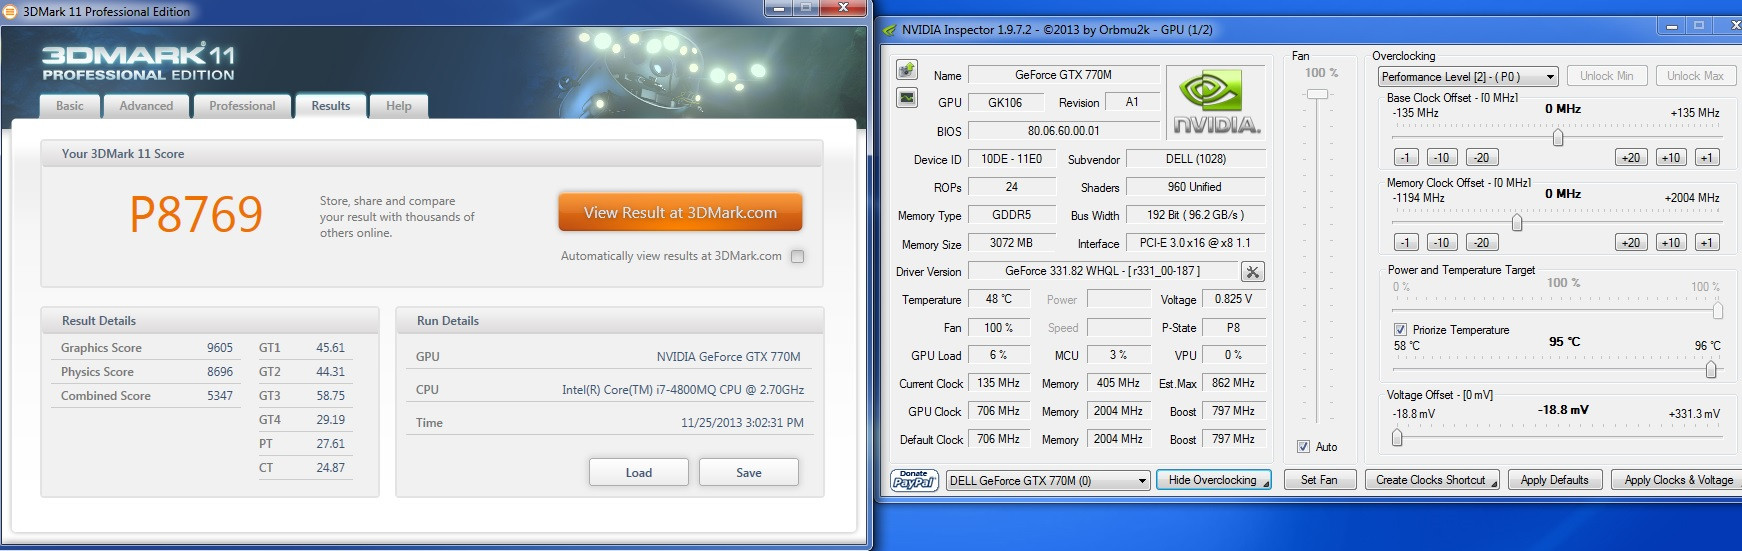Click the Physics Score value 8696

[220, 372]
